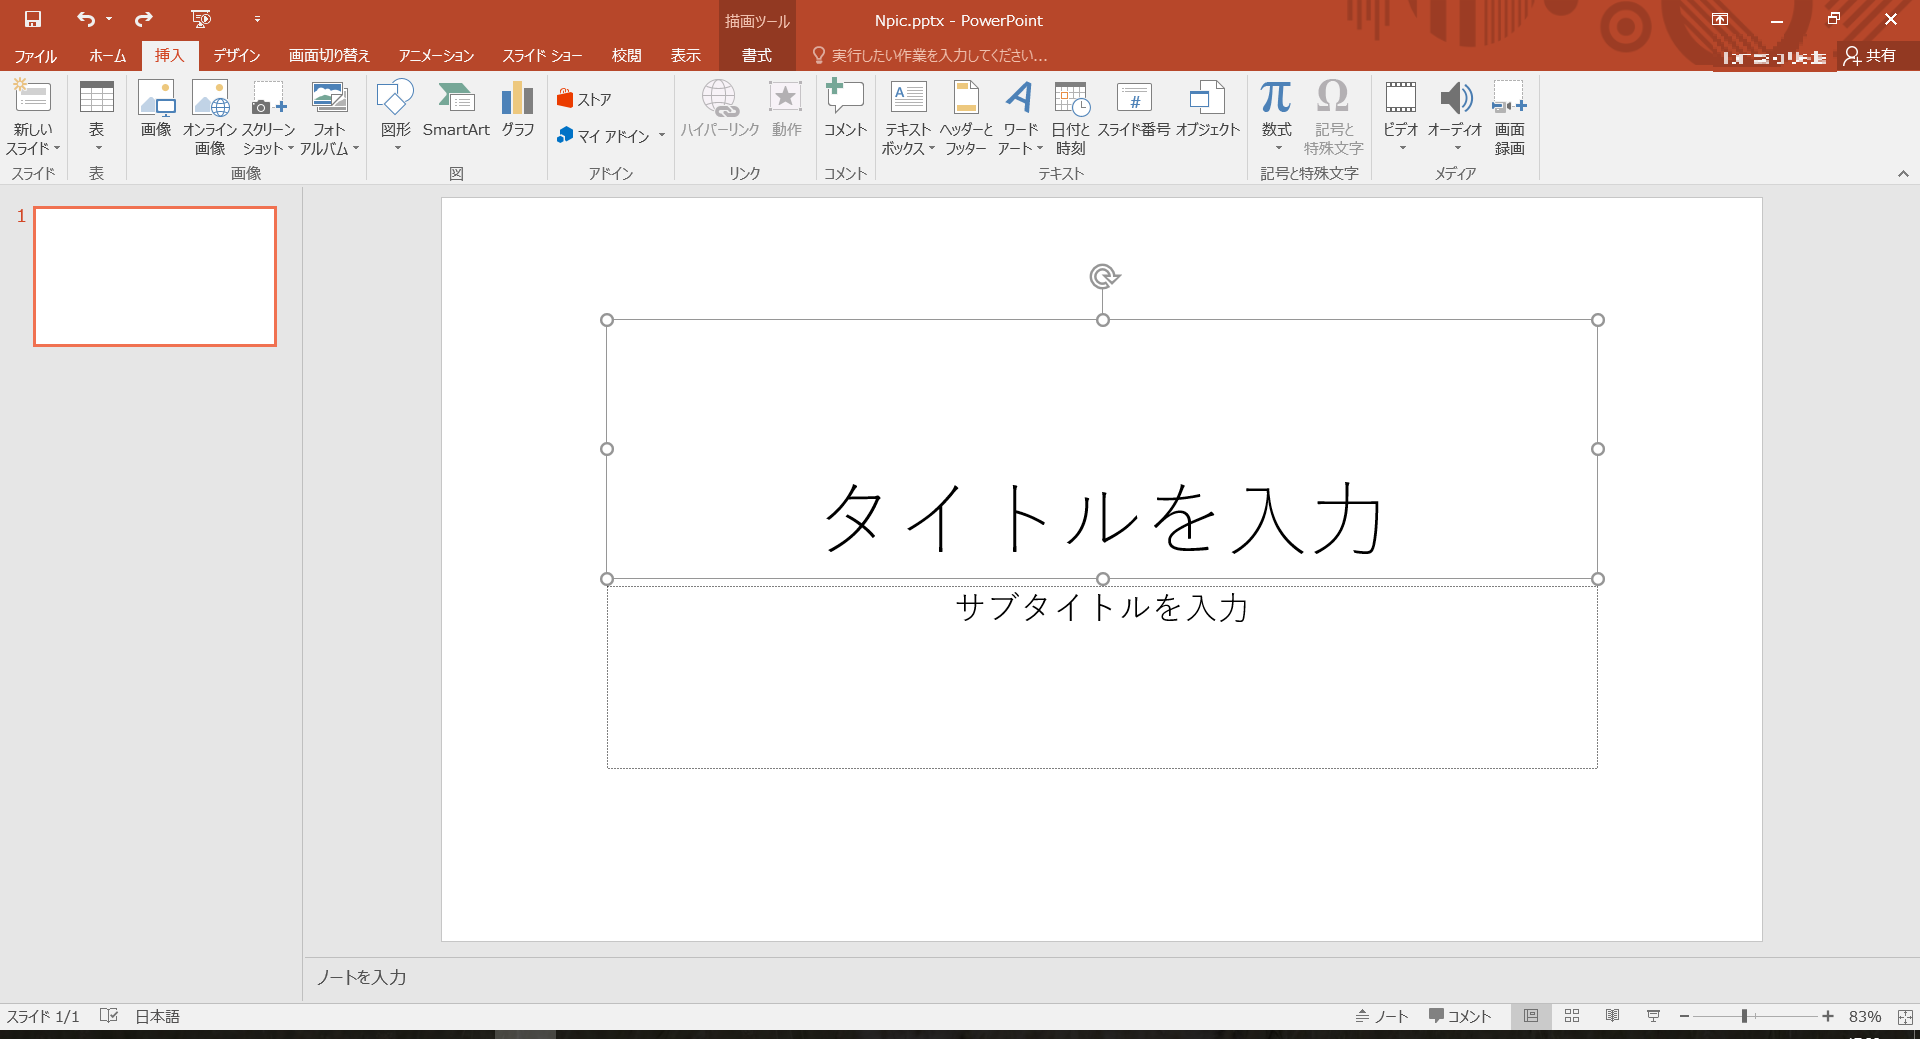Undo the last action
The height and width of the screenshot is (1039, 1920).
pos(86,19)
